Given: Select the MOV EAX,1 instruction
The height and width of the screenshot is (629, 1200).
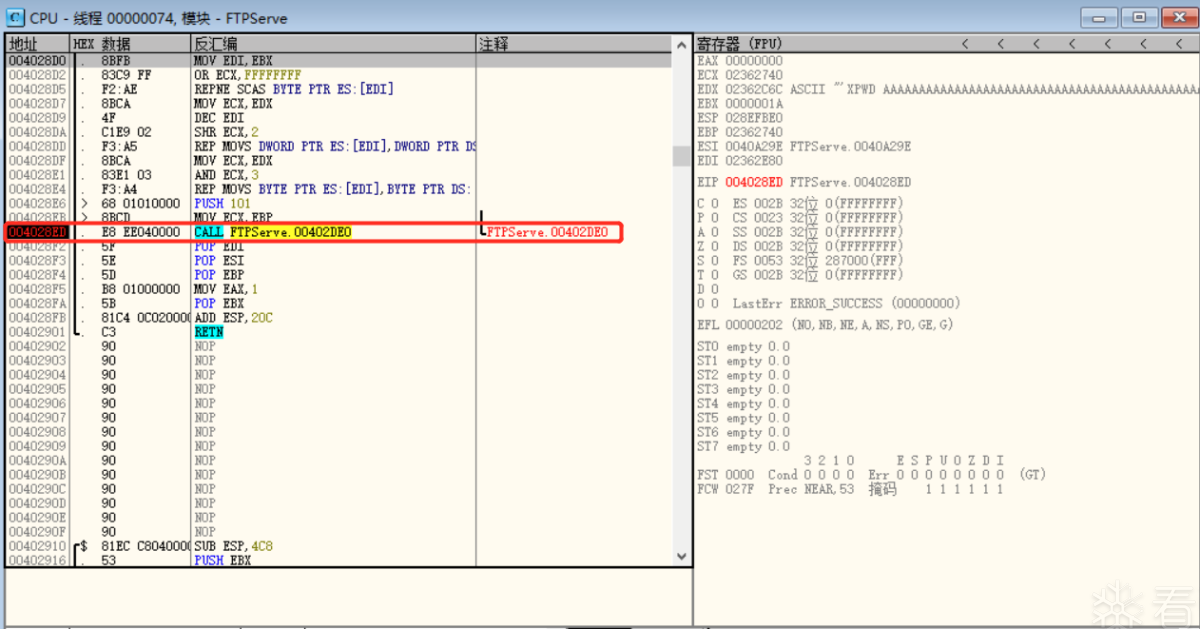Looking at the screenshot, I should tap(226, 289).
